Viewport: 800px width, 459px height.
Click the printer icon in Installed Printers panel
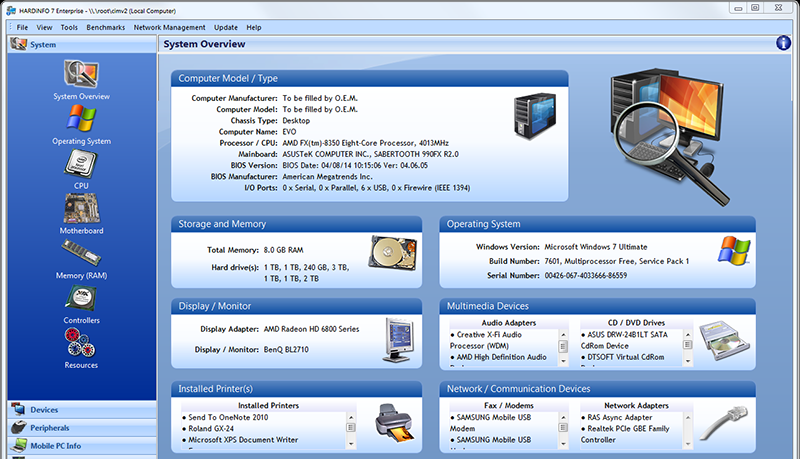coord(394,423)
